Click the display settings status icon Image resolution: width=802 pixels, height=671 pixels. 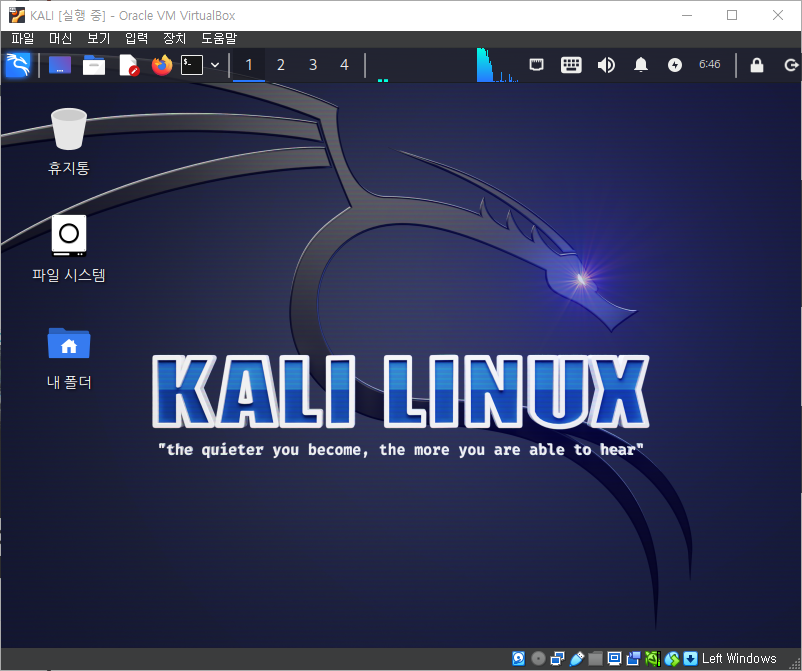coord(614,659)
